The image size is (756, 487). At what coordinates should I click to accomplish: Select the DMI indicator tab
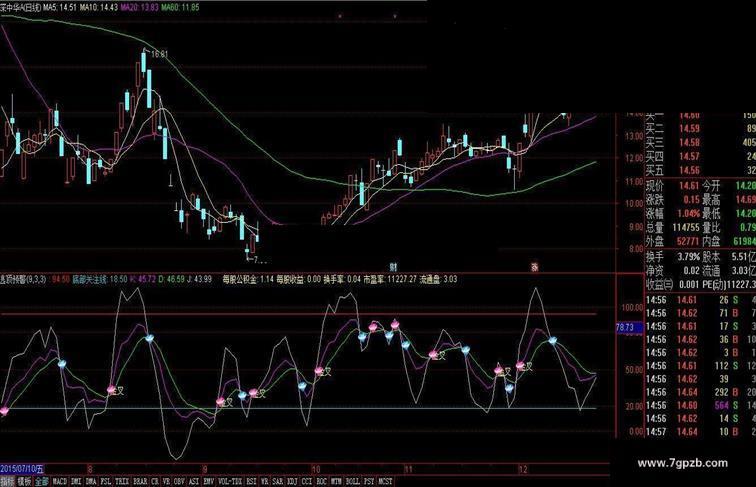tap(76, 481)
